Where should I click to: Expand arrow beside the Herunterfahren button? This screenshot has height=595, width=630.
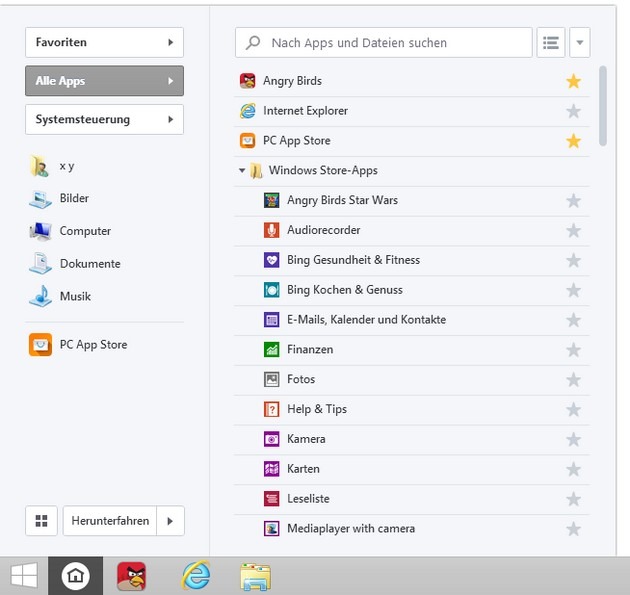[x=170, y=521]
